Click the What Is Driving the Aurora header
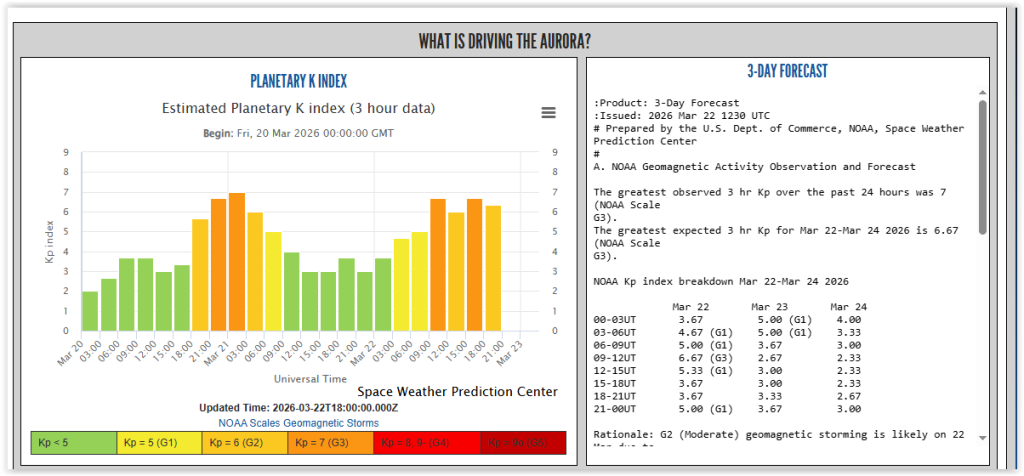The height and width of the screenshot is (476, 1024). (x=504, y=41)
